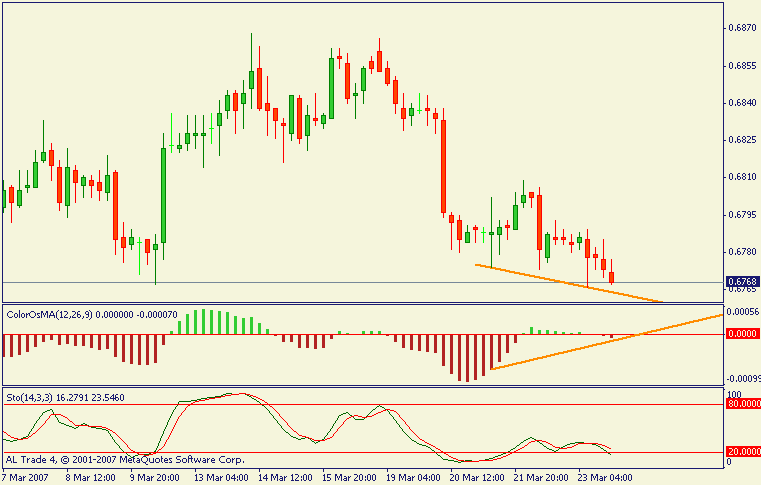
Task: Click the last red candle on the chart
Action: (612, 277)
